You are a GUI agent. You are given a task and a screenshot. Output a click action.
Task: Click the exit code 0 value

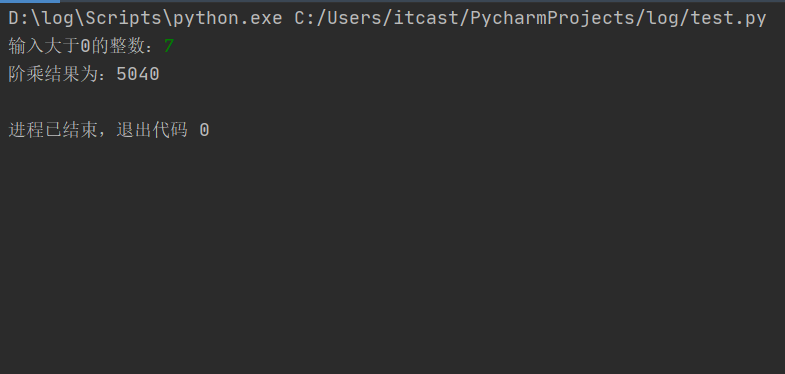(x=204, y=131)
